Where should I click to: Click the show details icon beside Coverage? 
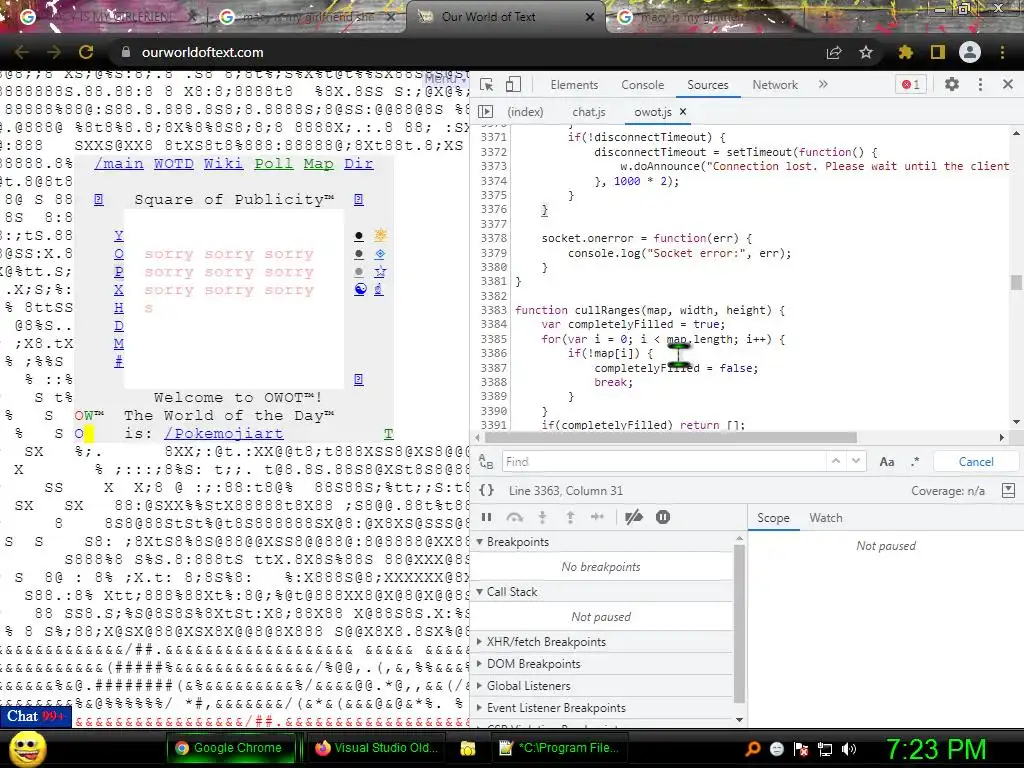coord(1008,490)
